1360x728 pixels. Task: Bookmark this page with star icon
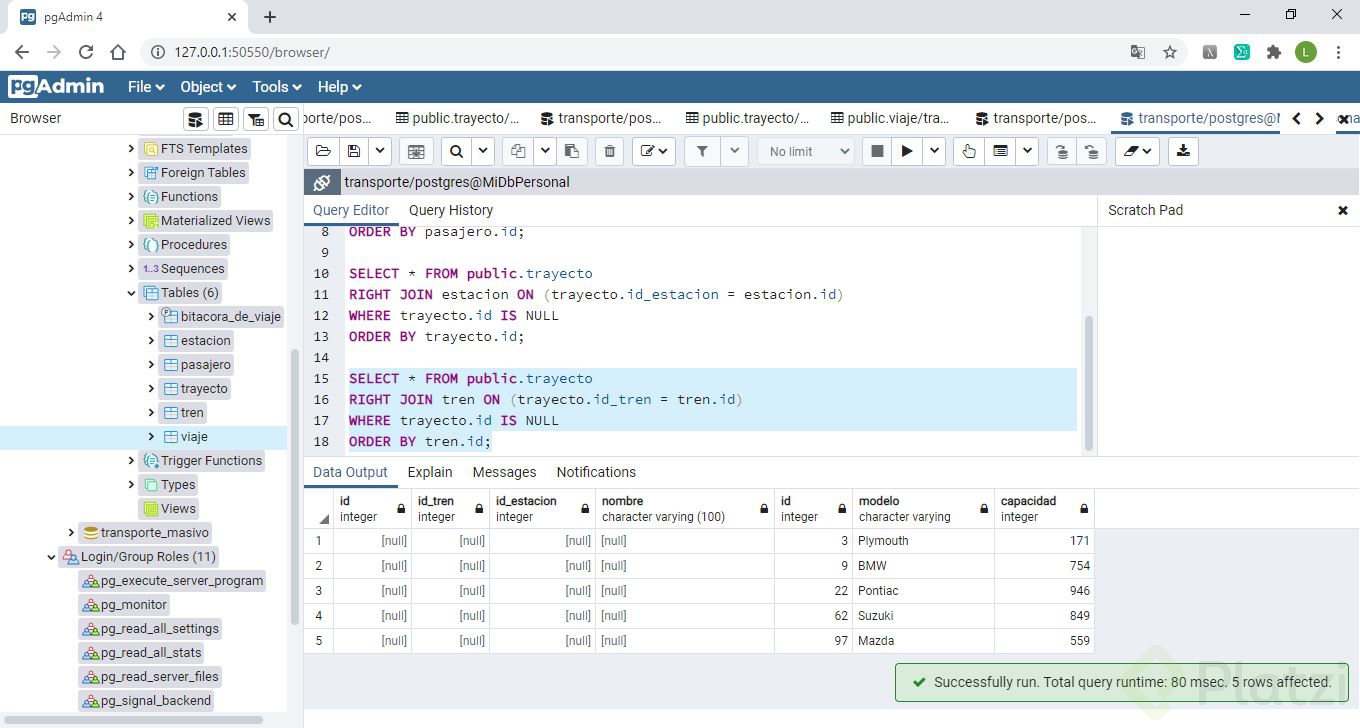(x=1170, y=52)
